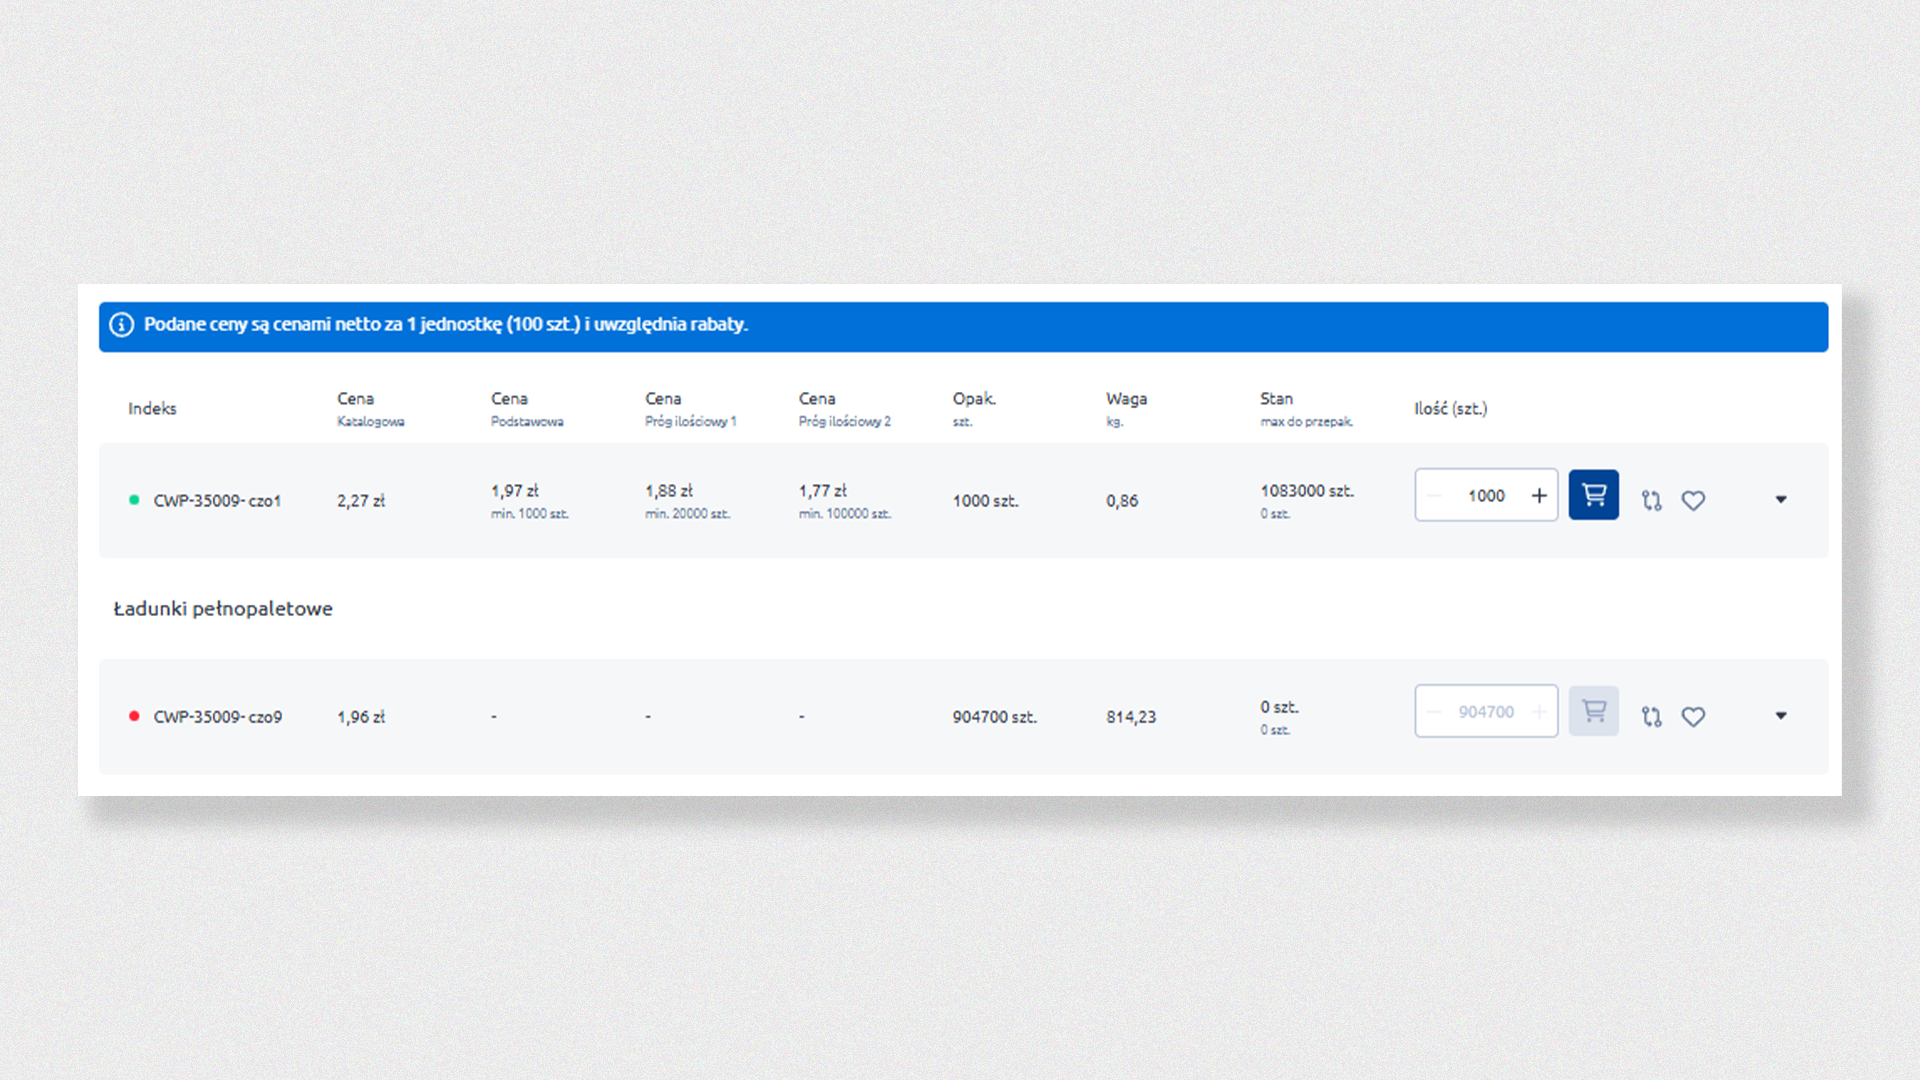Decrease quantity with minus for CWP-35009-czo1
Screen dimensions: 1920x1080
pyautogui.click(x=1434, y=495)
